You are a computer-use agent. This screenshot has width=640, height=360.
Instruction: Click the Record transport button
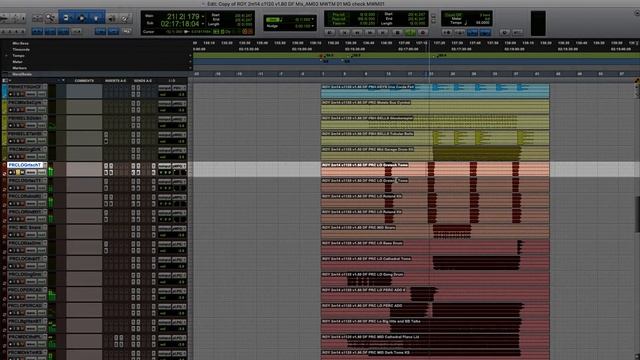point(423,32)
